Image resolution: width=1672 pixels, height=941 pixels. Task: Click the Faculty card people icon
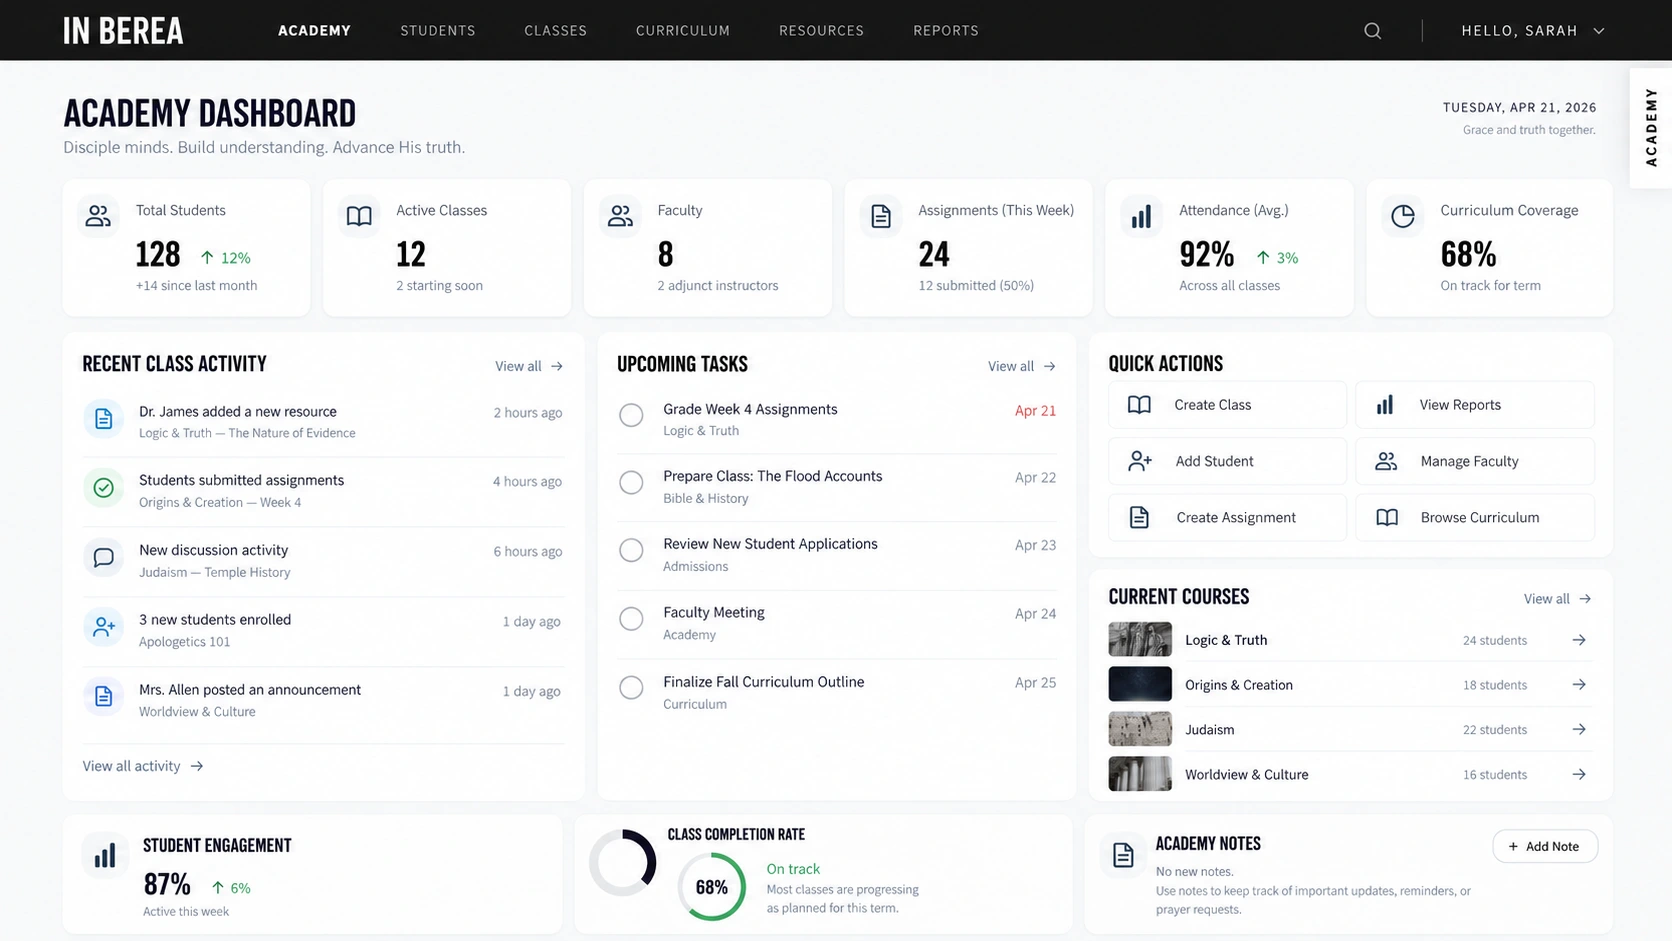click(620, 216)
